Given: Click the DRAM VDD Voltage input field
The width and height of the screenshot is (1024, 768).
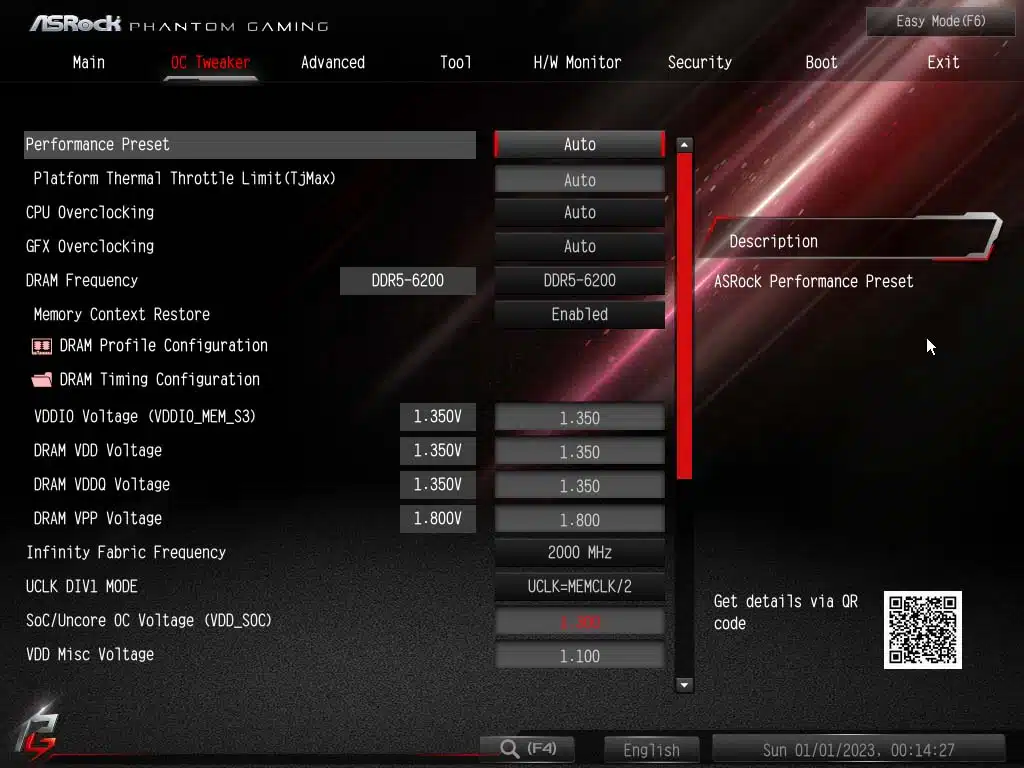Looking at the screenshot, I should pyautogui.click(x=579, y=452).
